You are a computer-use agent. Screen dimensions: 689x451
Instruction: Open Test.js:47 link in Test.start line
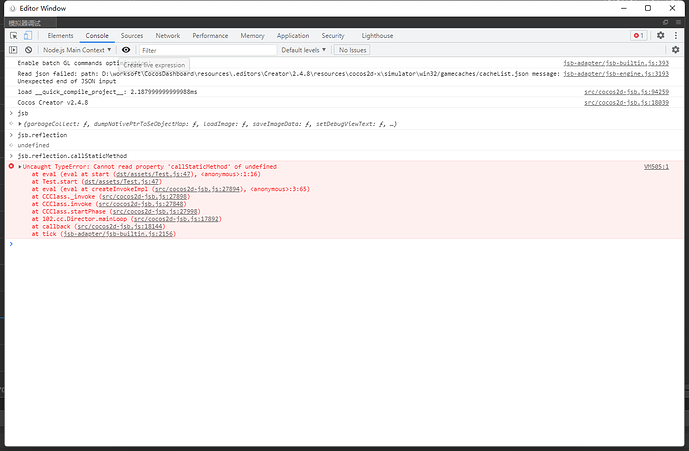(x=122, y=182)
